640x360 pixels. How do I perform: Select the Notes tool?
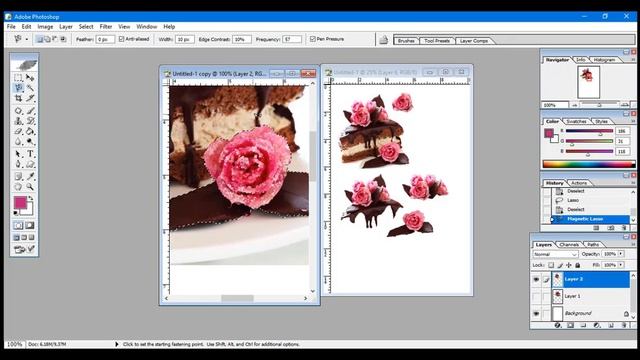(18, 176)
